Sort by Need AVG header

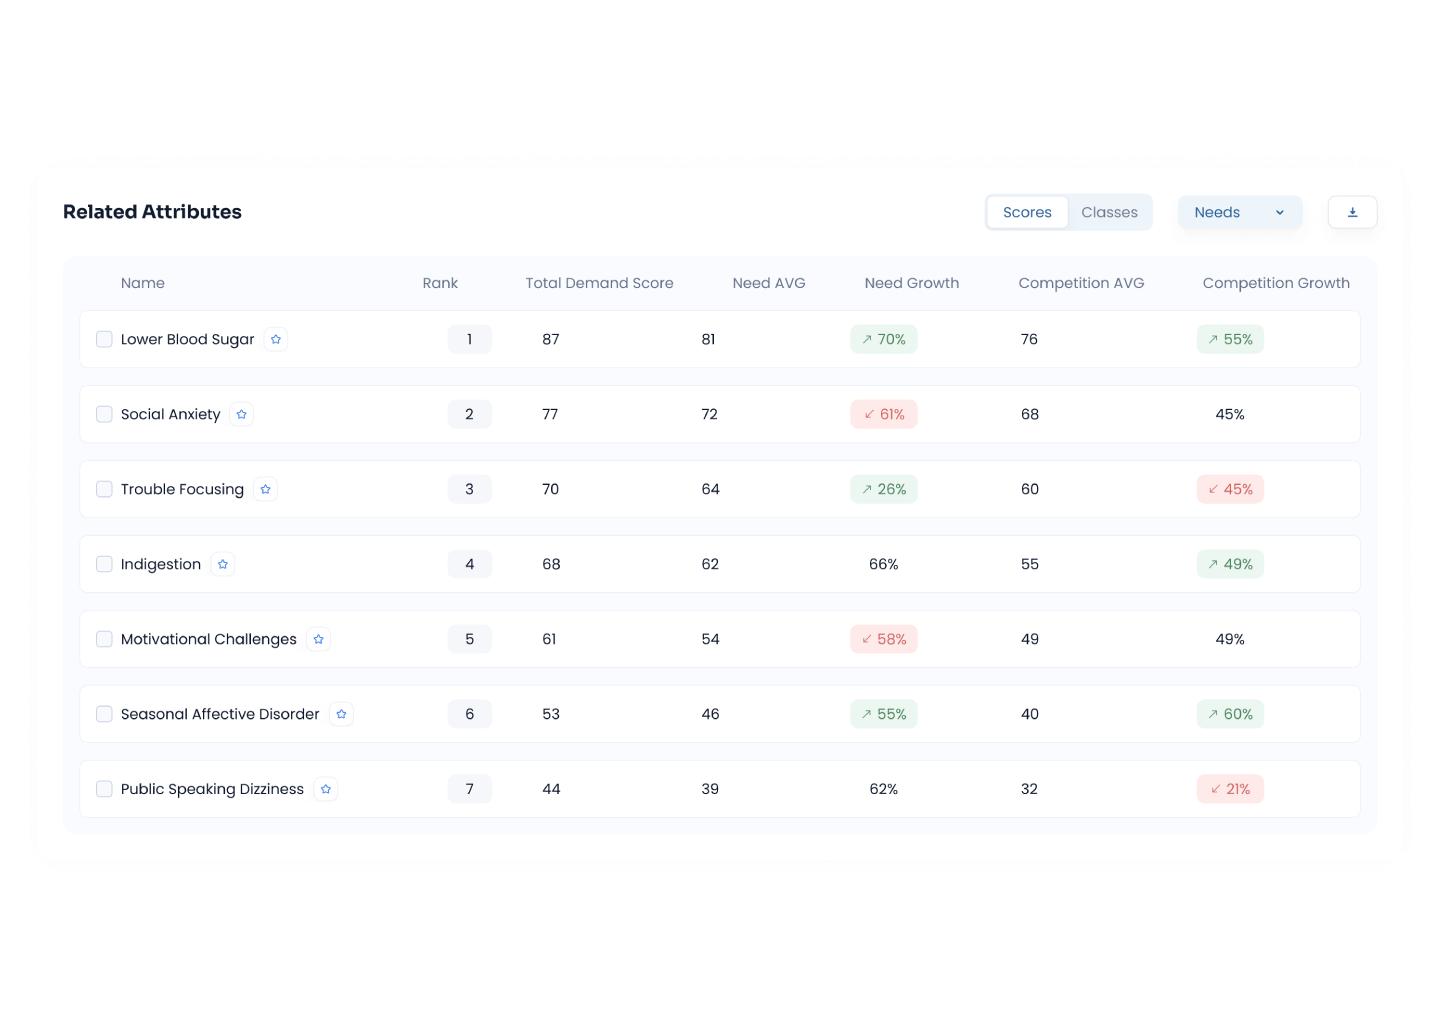pyautogui.click(x=769, y=283)
